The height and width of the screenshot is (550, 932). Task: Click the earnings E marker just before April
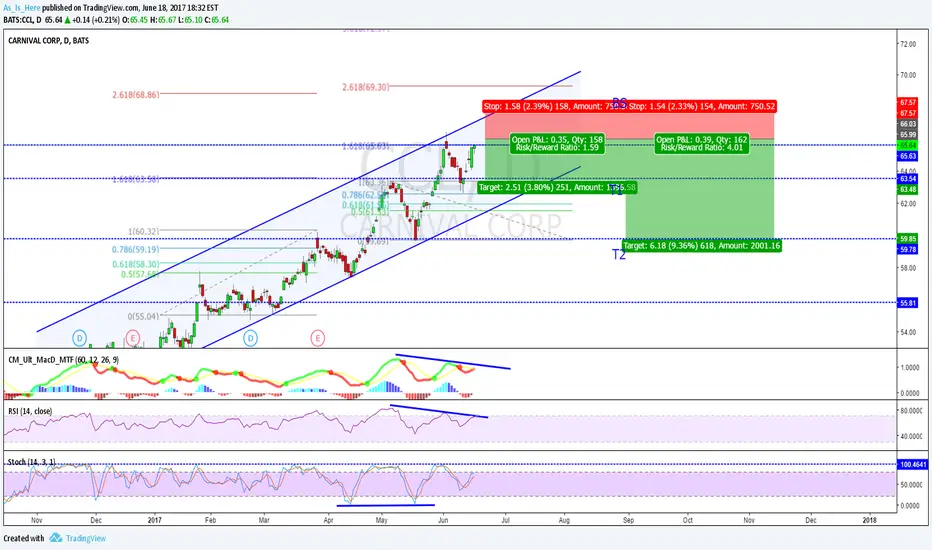tap(317, 338)
